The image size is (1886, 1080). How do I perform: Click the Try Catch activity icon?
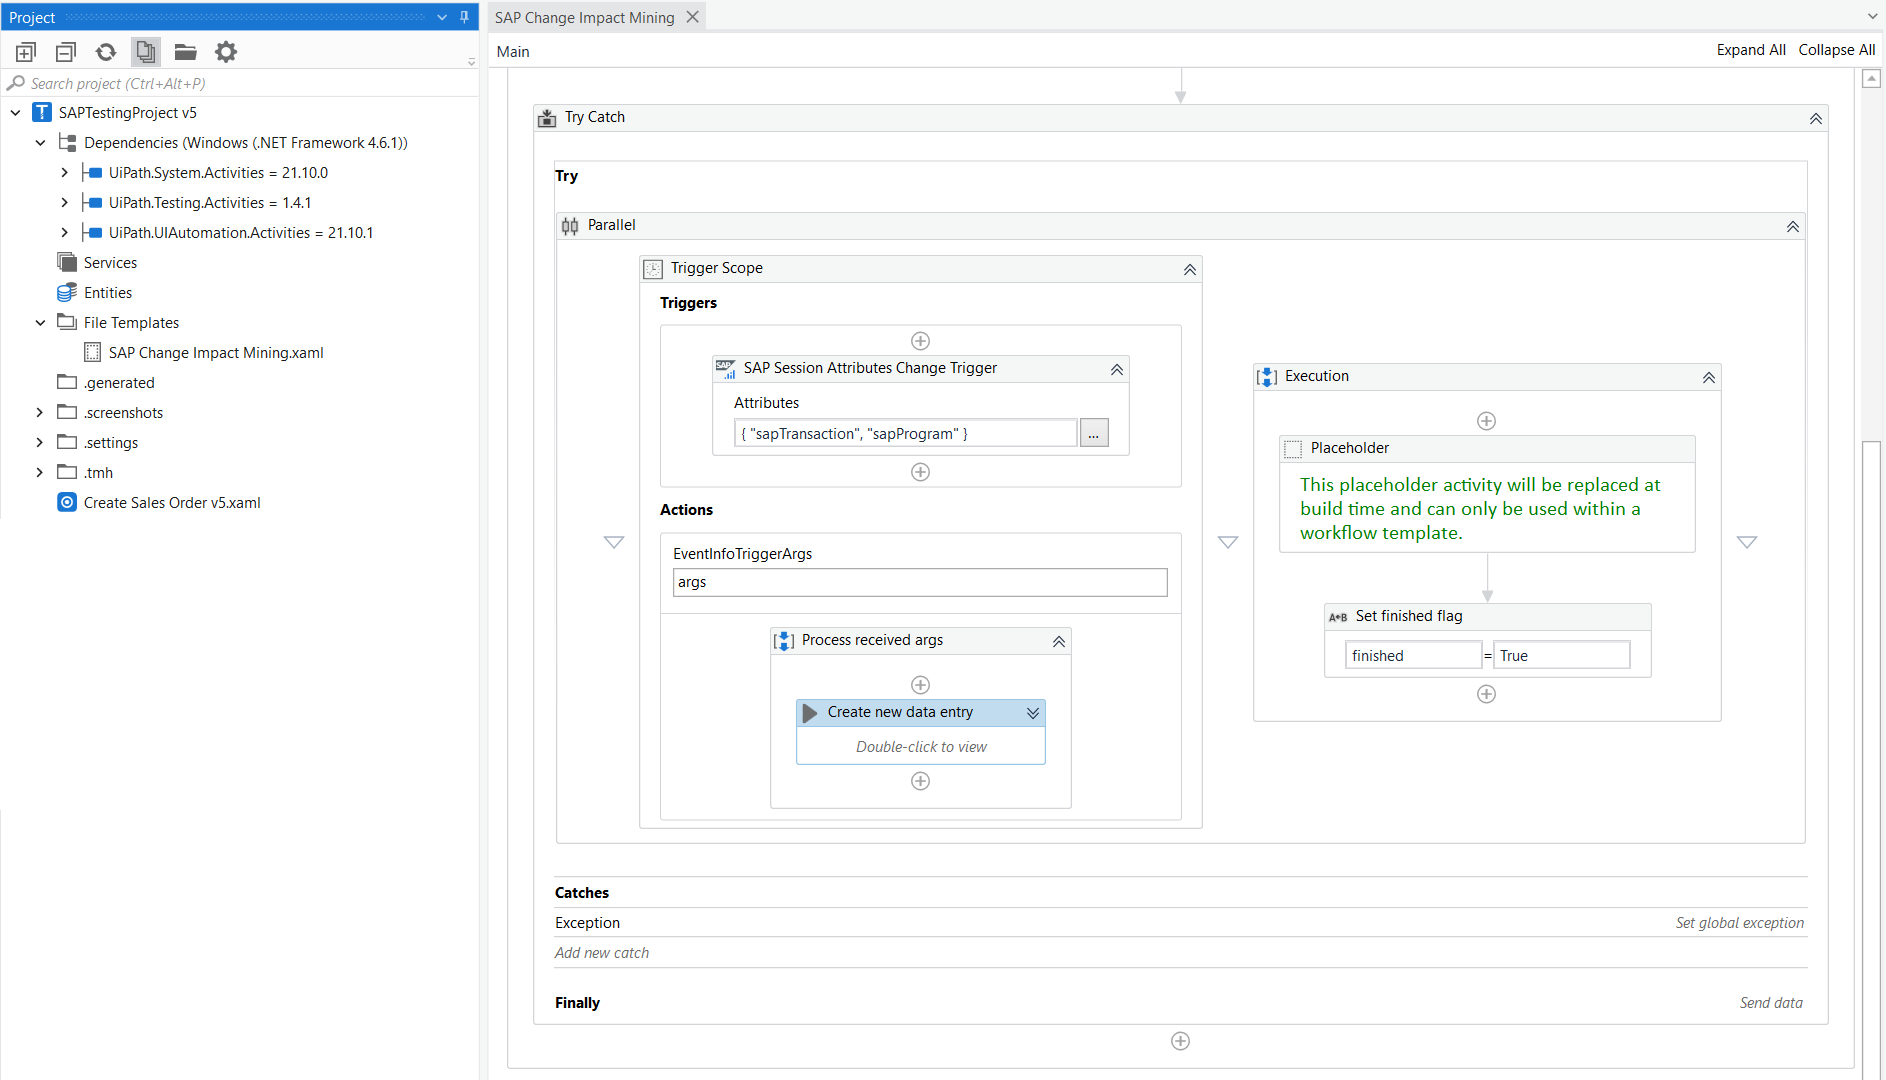(x=547, y=118)
